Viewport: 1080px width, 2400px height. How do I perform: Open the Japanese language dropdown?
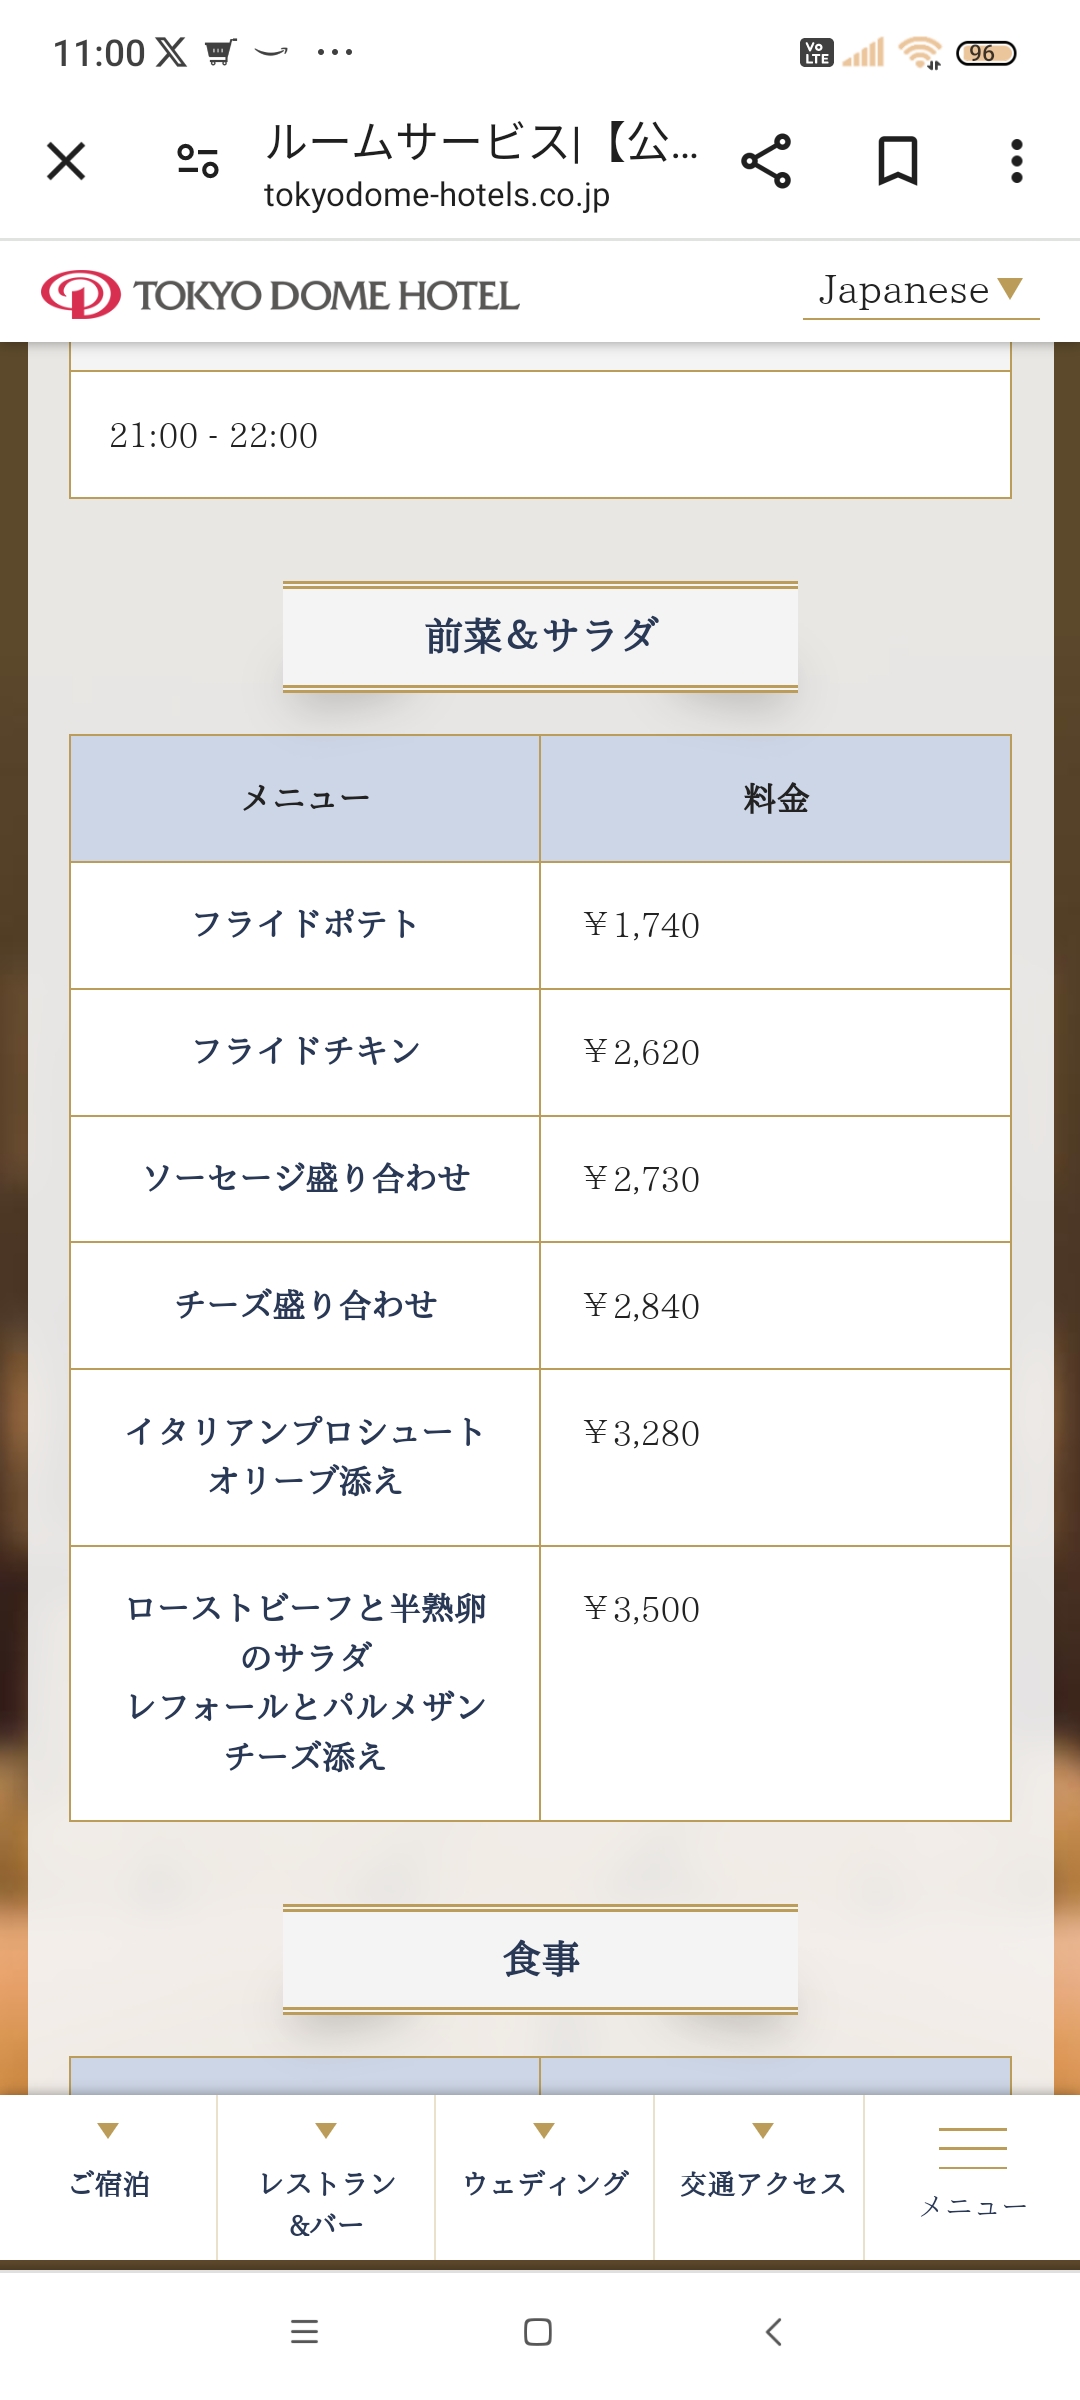pos(920,291)
